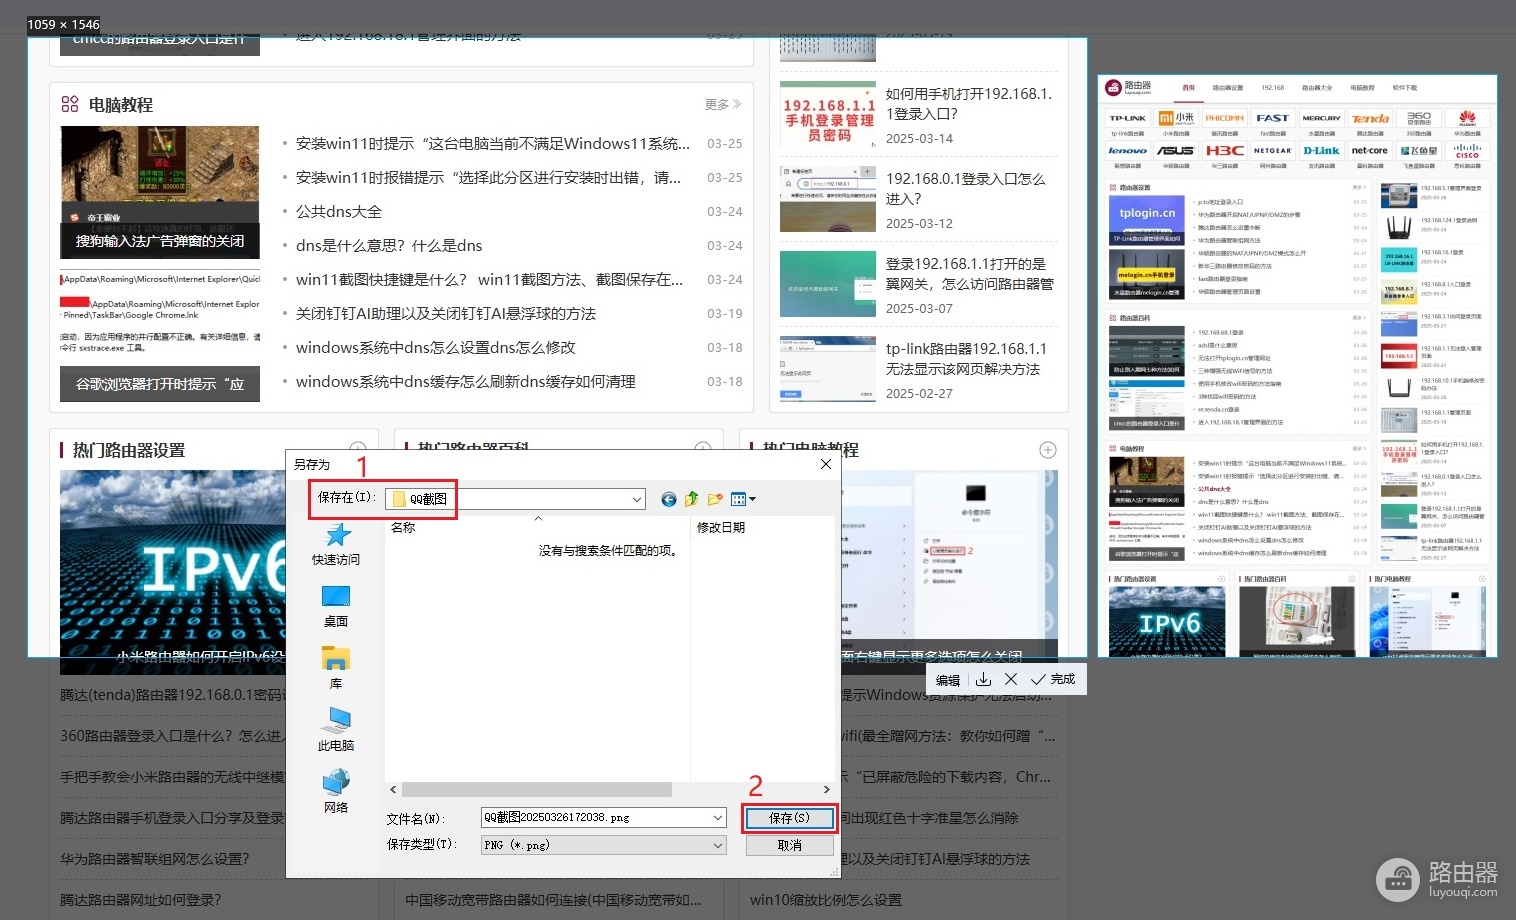1516x920 pixels.
Task: Expand the 保存在 folder dropdown
Action: pos(637,499)
